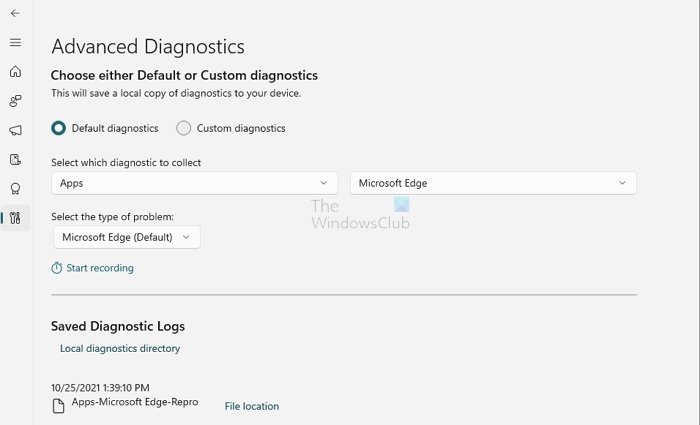Open the Achievements badge sidebar icon

click(x=15, y=188)
